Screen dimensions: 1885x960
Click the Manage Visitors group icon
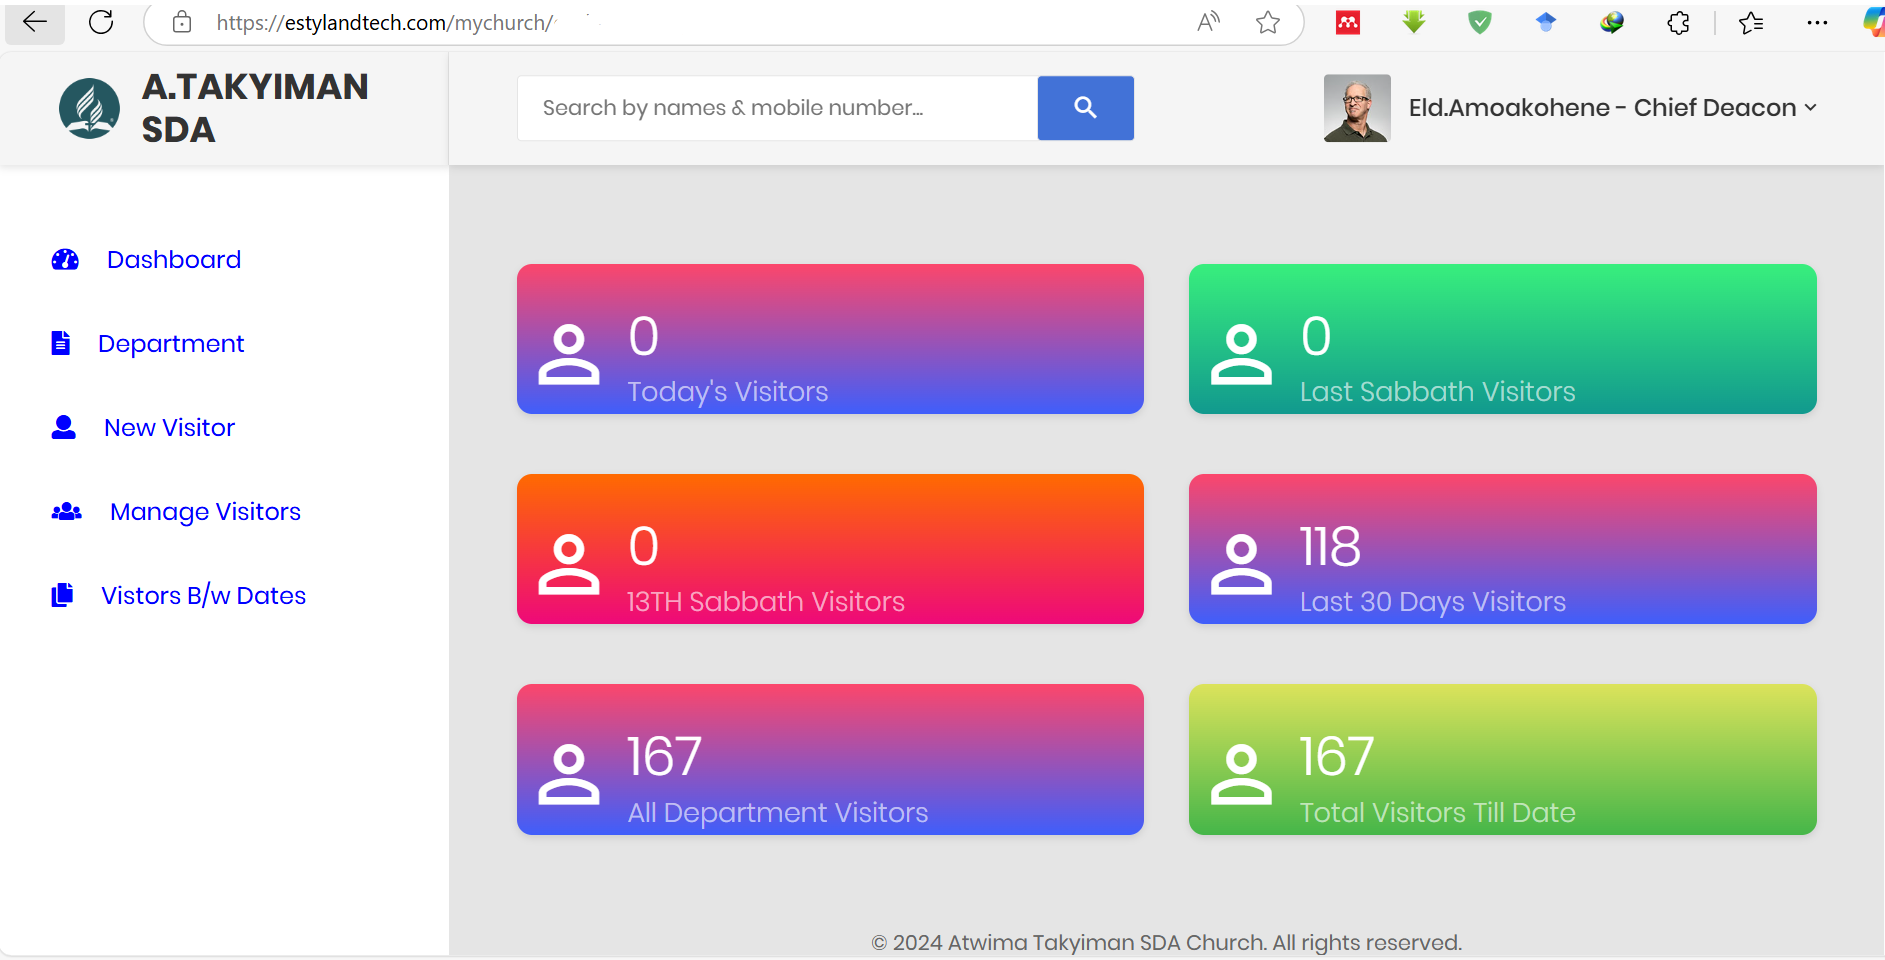coord(64,511)
